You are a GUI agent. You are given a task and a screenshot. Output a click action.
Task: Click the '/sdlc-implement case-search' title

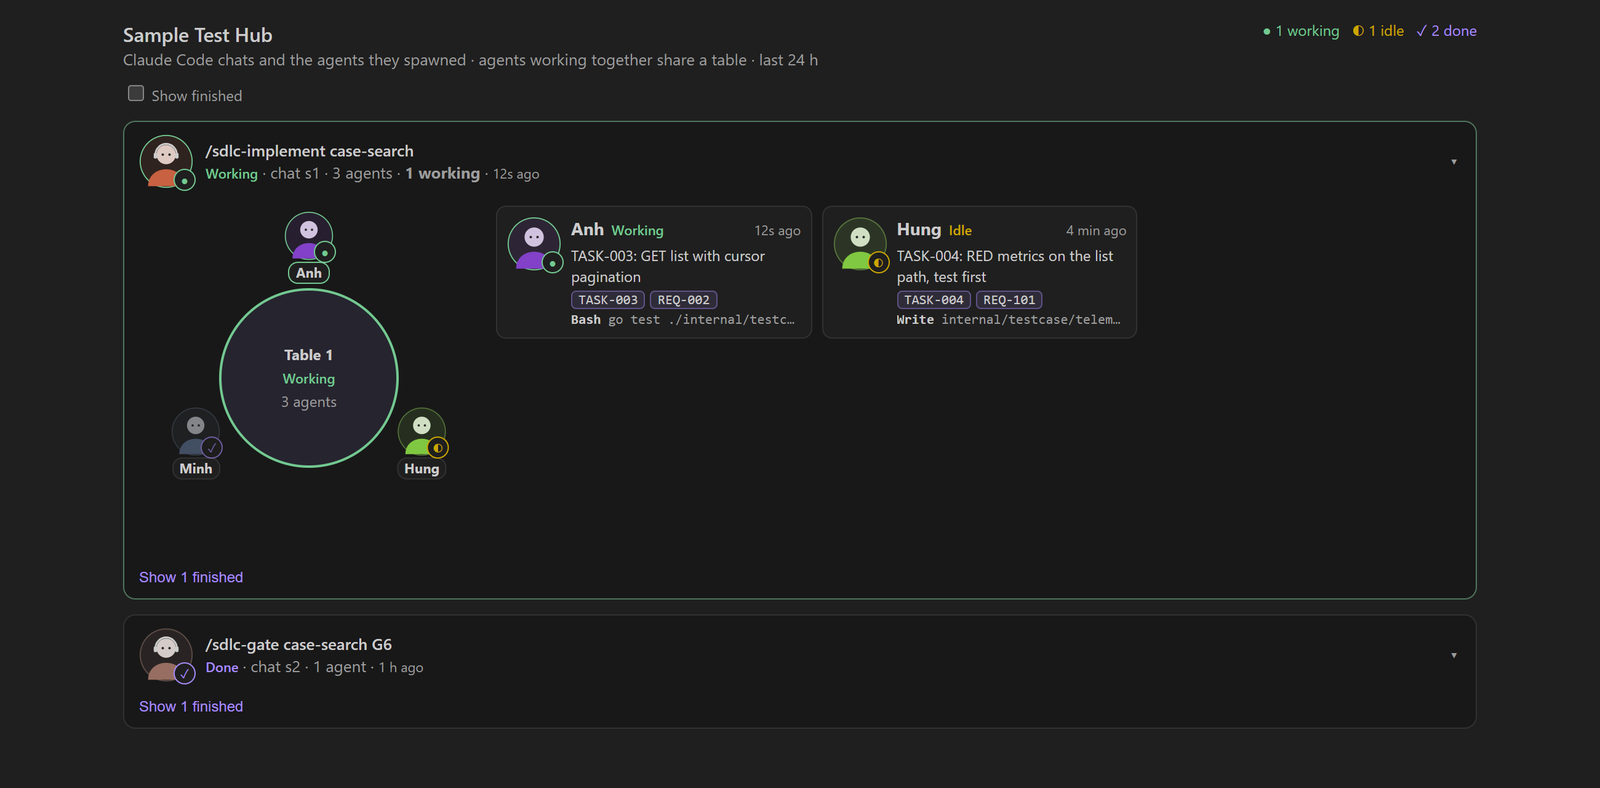[309, 151]
